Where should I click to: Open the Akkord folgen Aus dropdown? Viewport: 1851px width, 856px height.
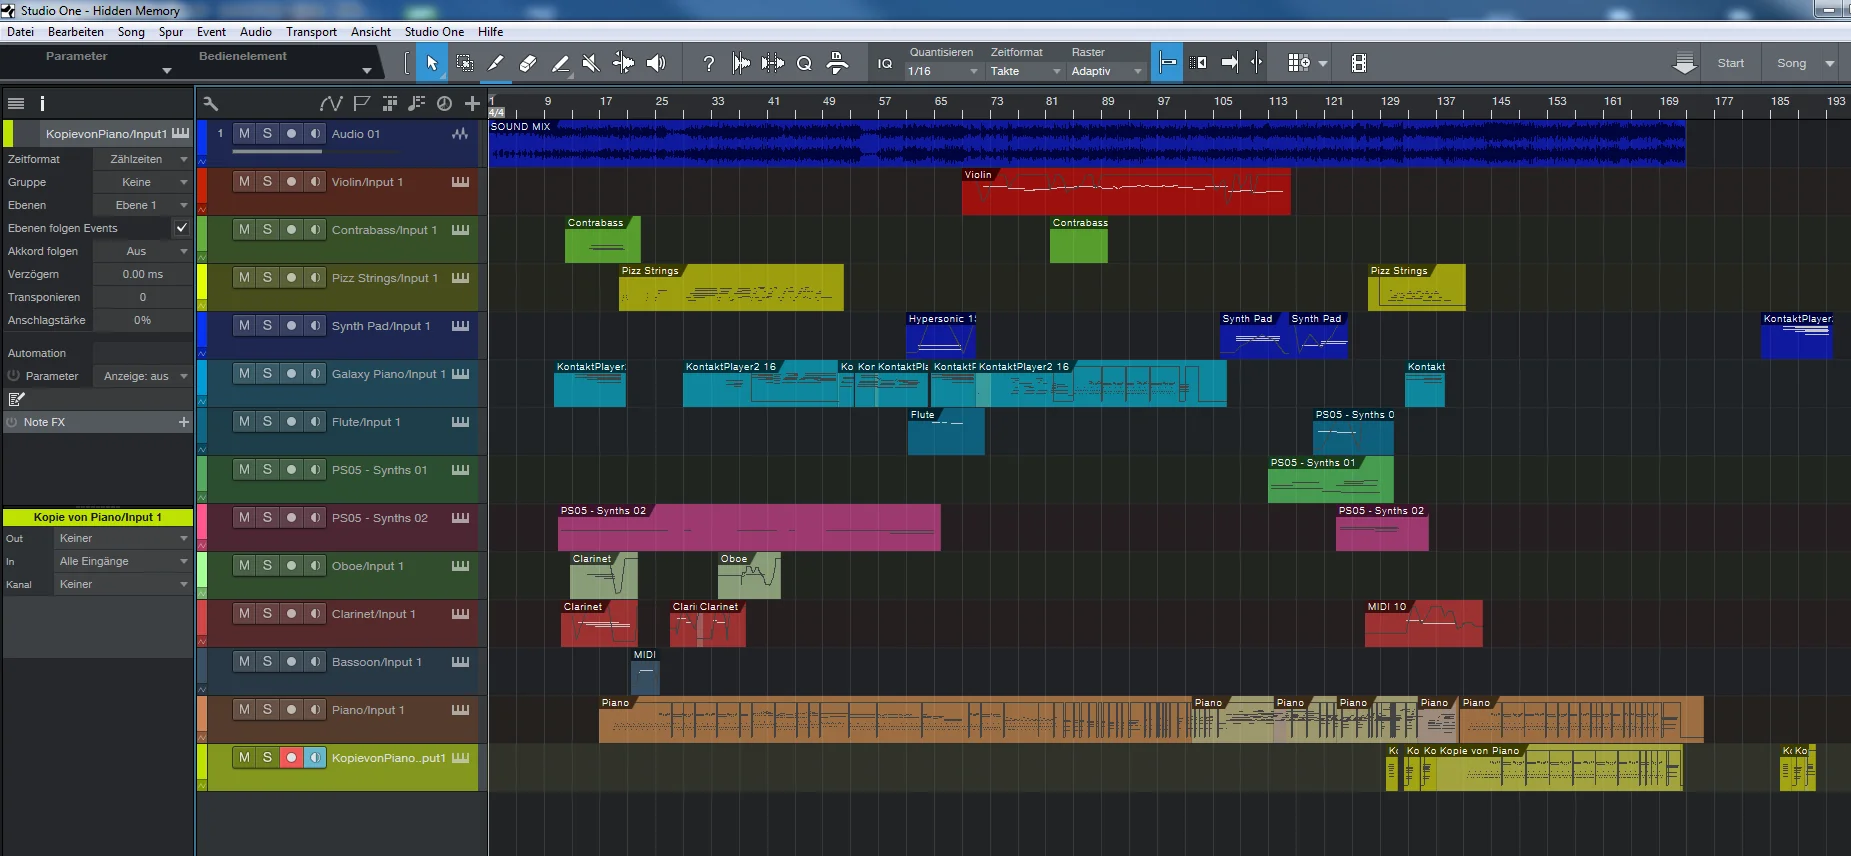coord(141,251)
